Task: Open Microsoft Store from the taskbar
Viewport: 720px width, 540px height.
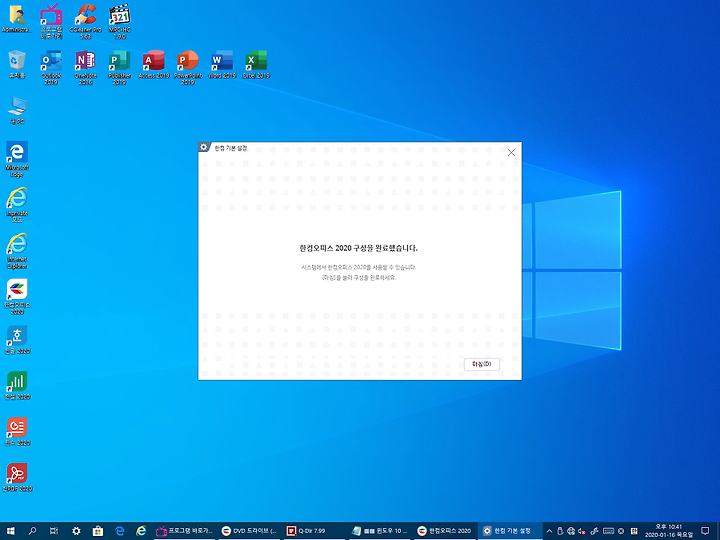Action: point(98,531)
